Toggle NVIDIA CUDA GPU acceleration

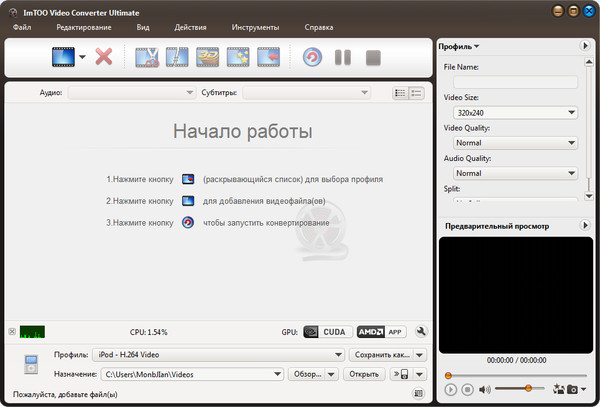click(x=325, y=332)
